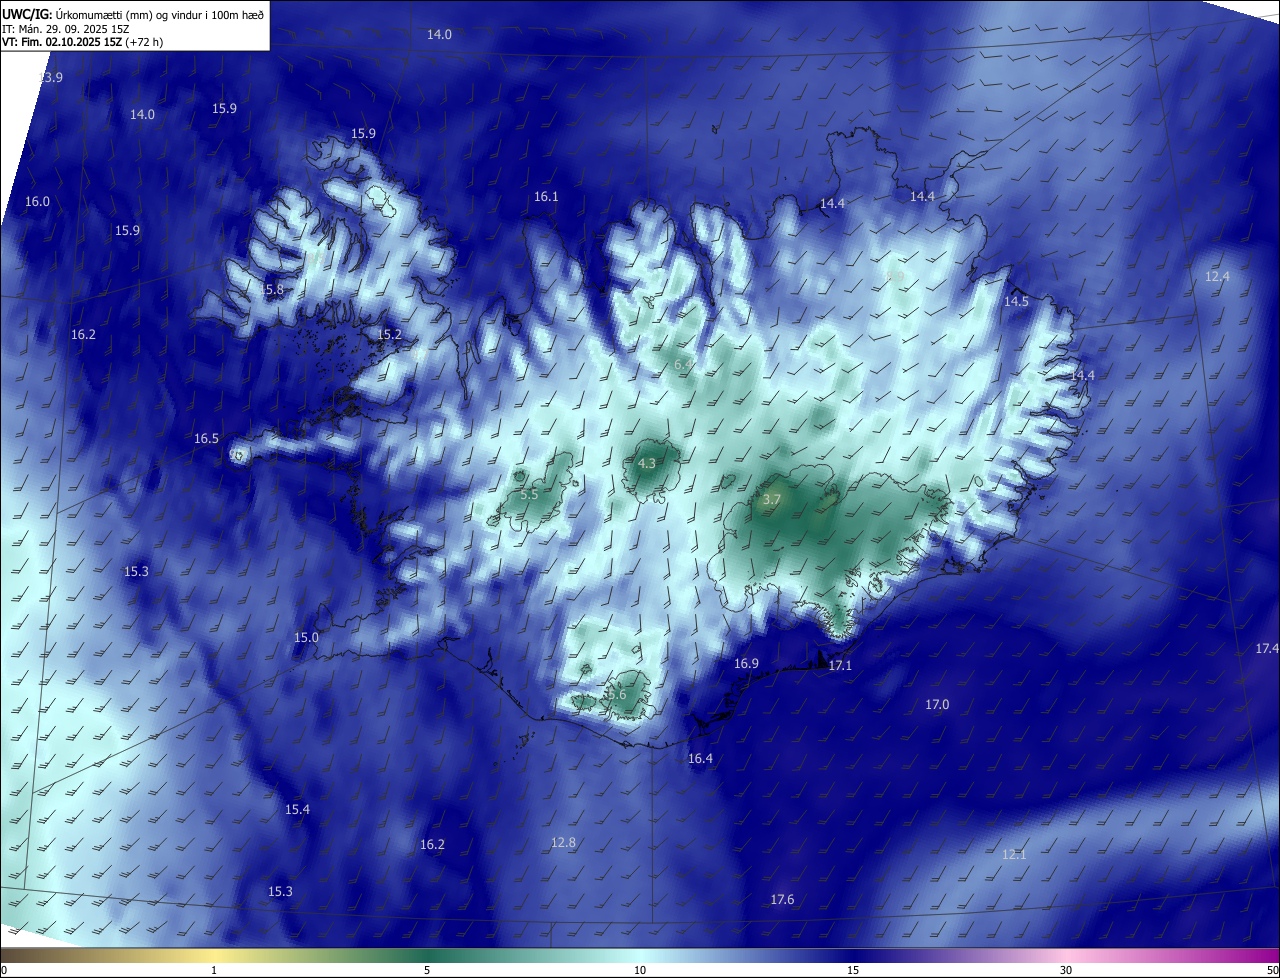Screen dimensions: 1280x978
Task: Click the 16.0 value on the map
Action: [37, 201]
